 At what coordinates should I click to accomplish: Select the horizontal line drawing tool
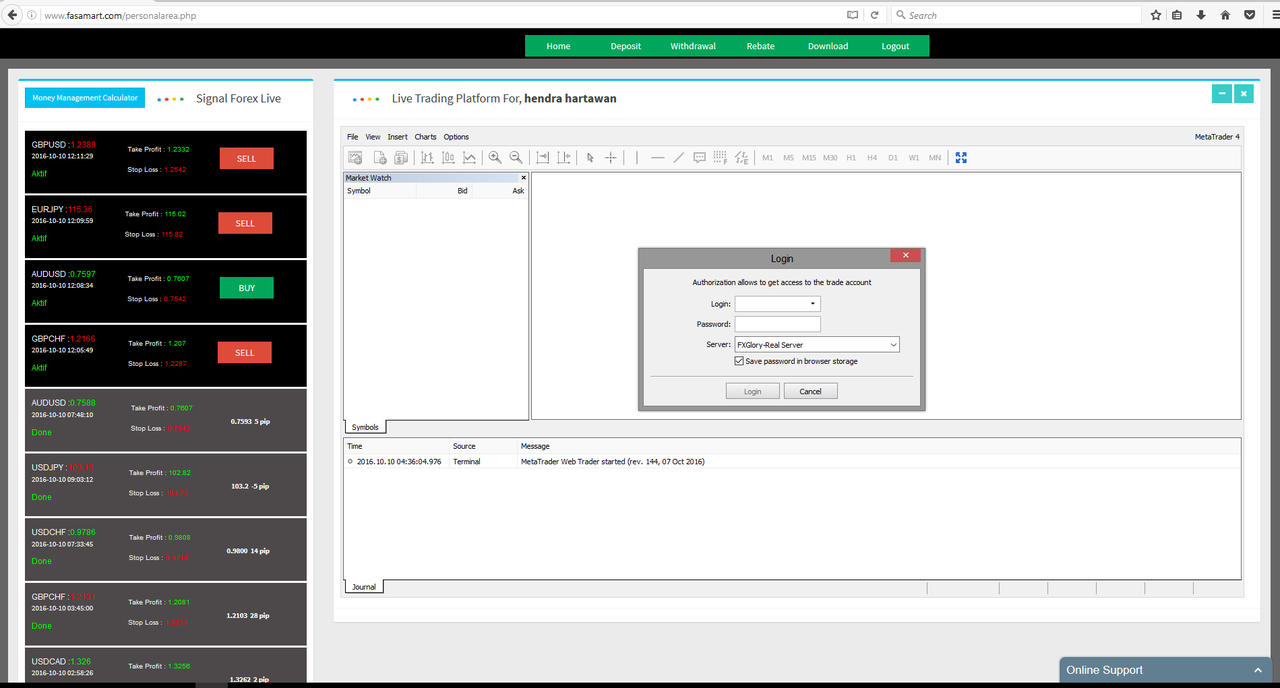(657, 158)
